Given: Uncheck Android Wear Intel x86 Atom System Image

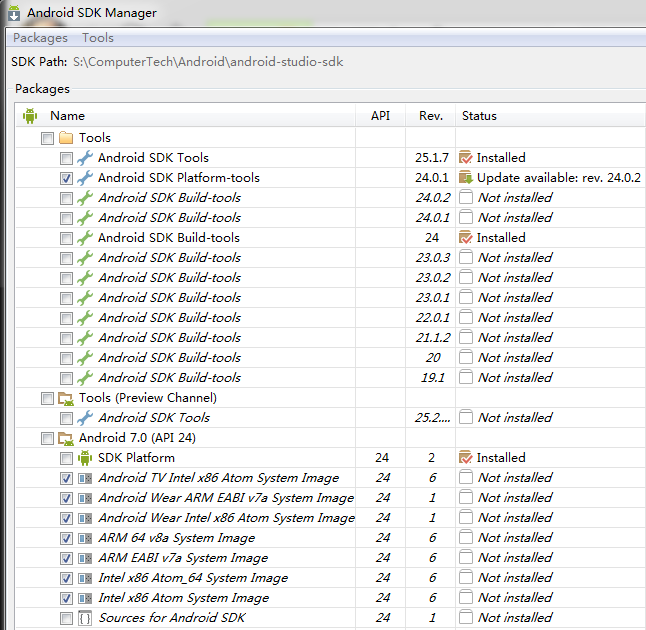Looking at the screenshot, I should tap(66, 518).
